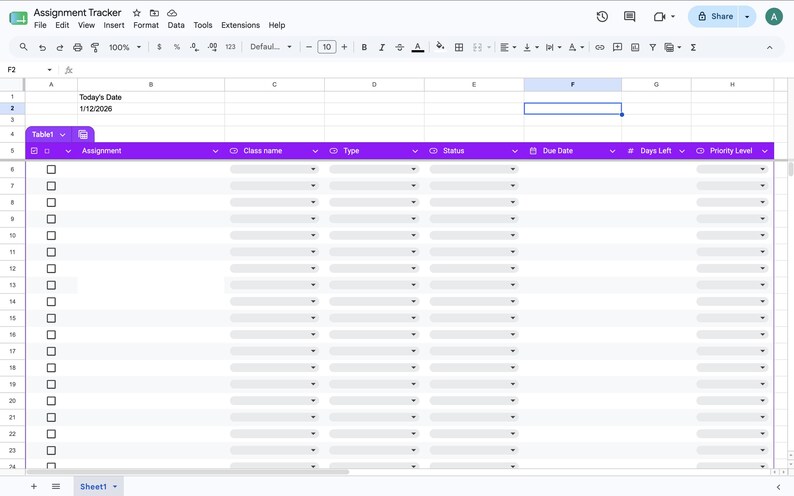
Task: Click the insert chart icon
Action: click(635, 47)
